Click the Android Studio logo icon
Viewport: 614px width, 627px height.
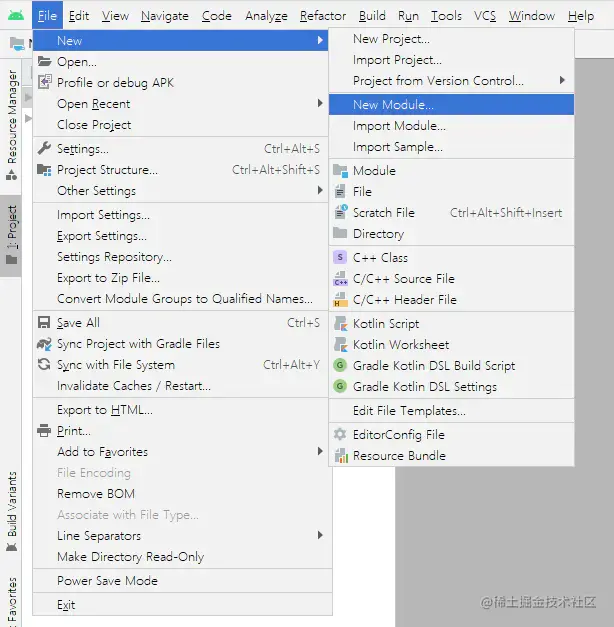(x=16, y=16)
